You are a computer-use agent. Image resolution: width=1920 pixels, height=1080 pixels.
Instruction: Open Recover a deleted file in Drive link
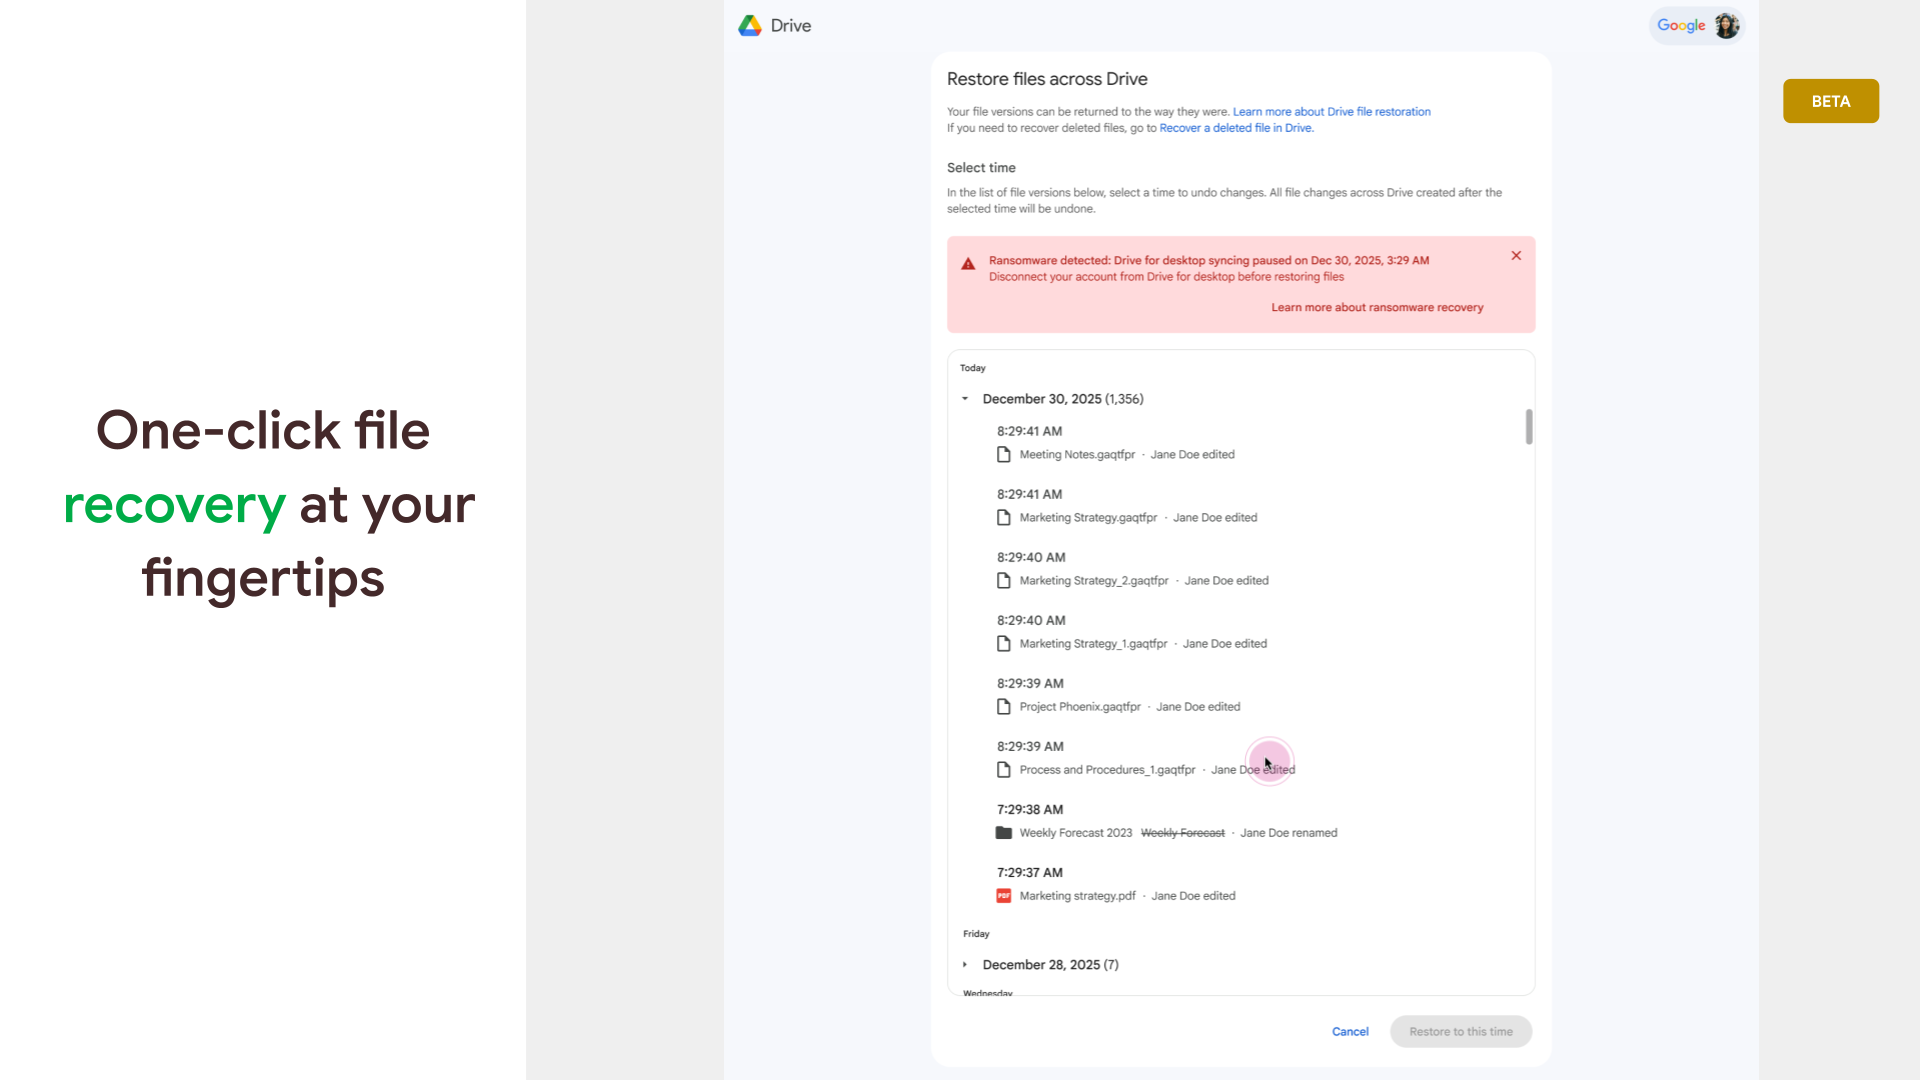[x=1236, y=128]
